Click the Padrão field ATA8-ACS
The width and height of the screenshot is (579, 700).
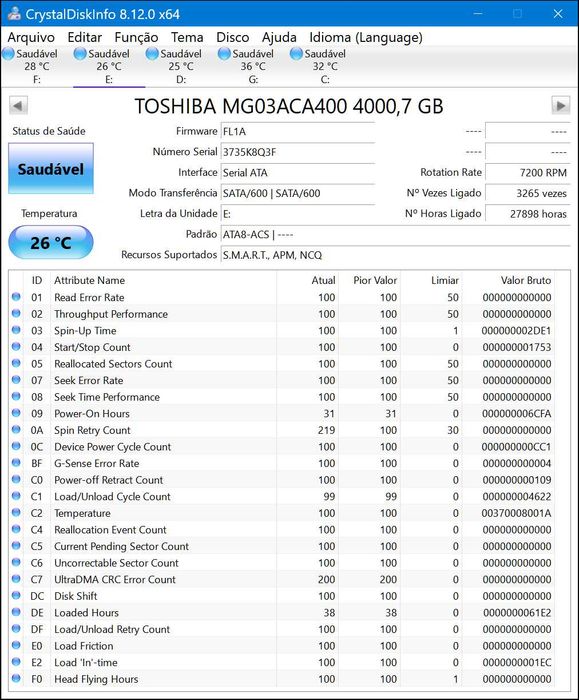[x=396, y=235]
